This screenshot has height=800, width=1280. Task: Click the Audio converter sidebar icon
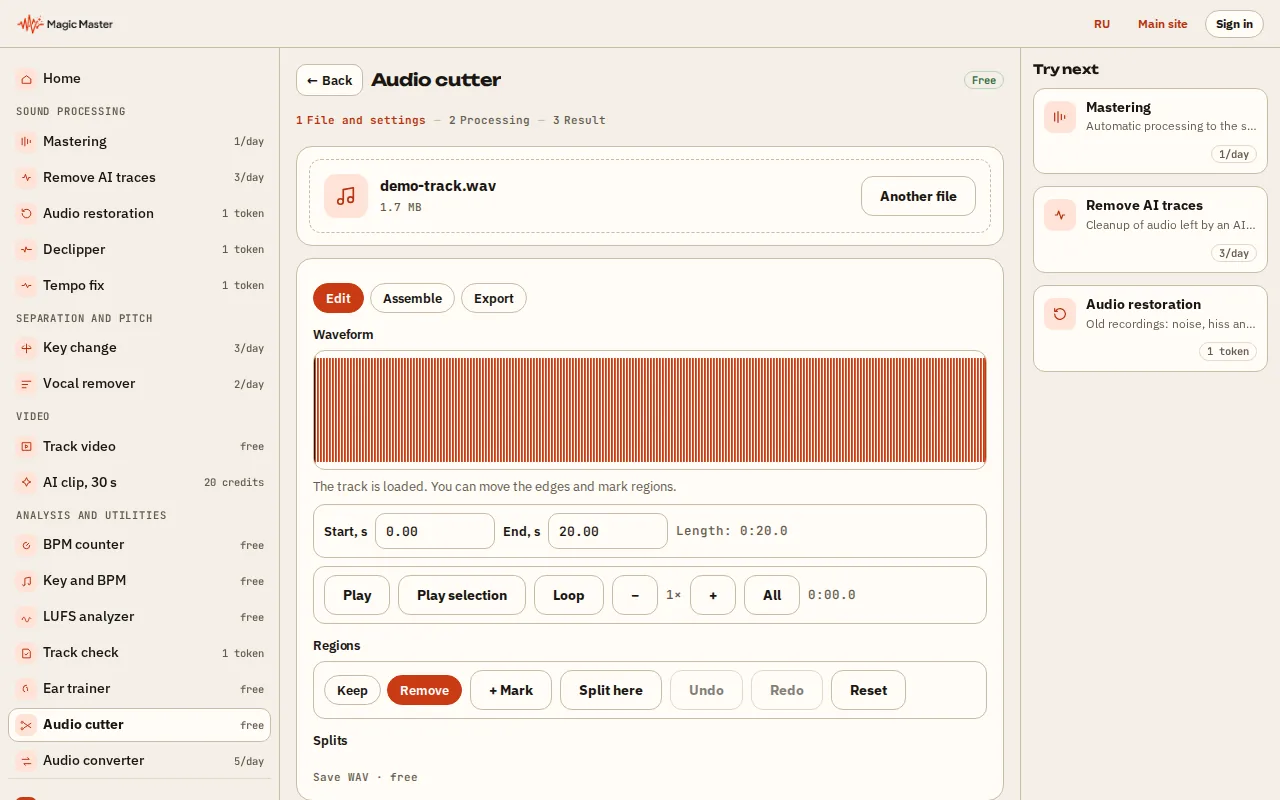(x=26, y=761)
